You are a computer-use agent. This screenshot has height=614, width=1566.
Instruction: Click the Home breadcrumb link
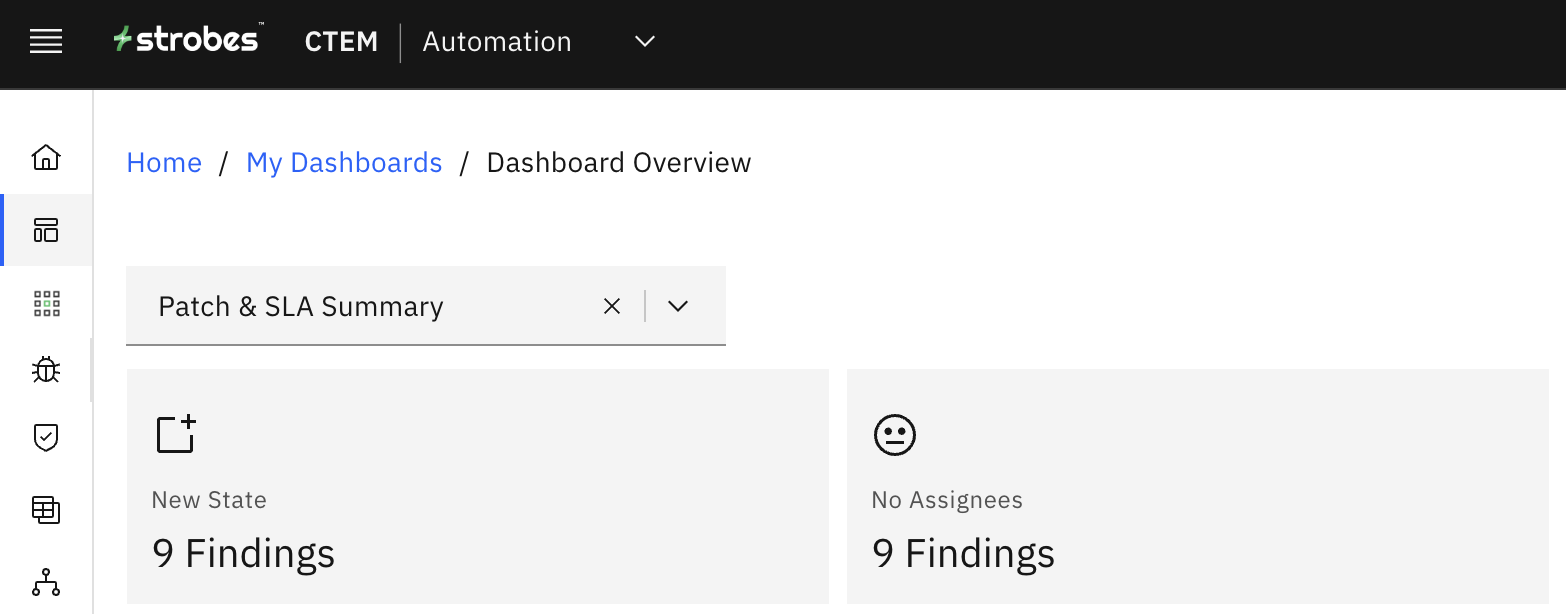click(x=164, y=163)
